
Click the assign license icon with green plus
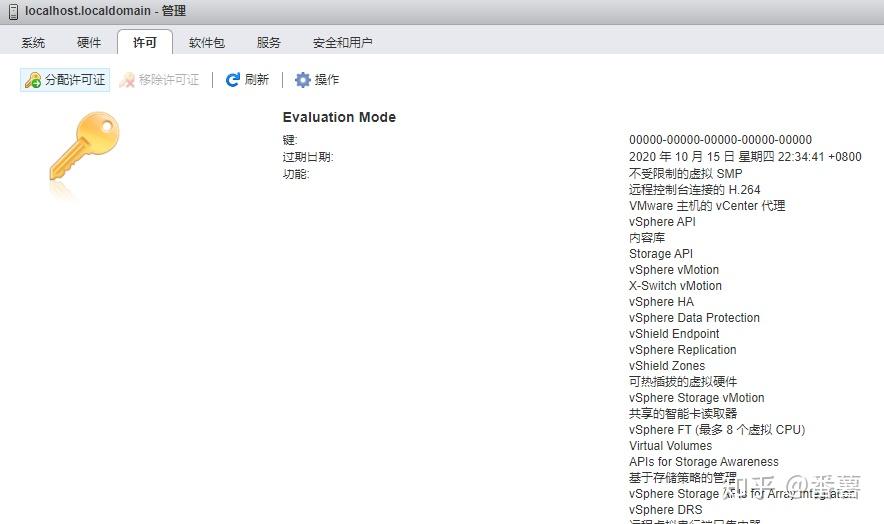pos(33,80)
